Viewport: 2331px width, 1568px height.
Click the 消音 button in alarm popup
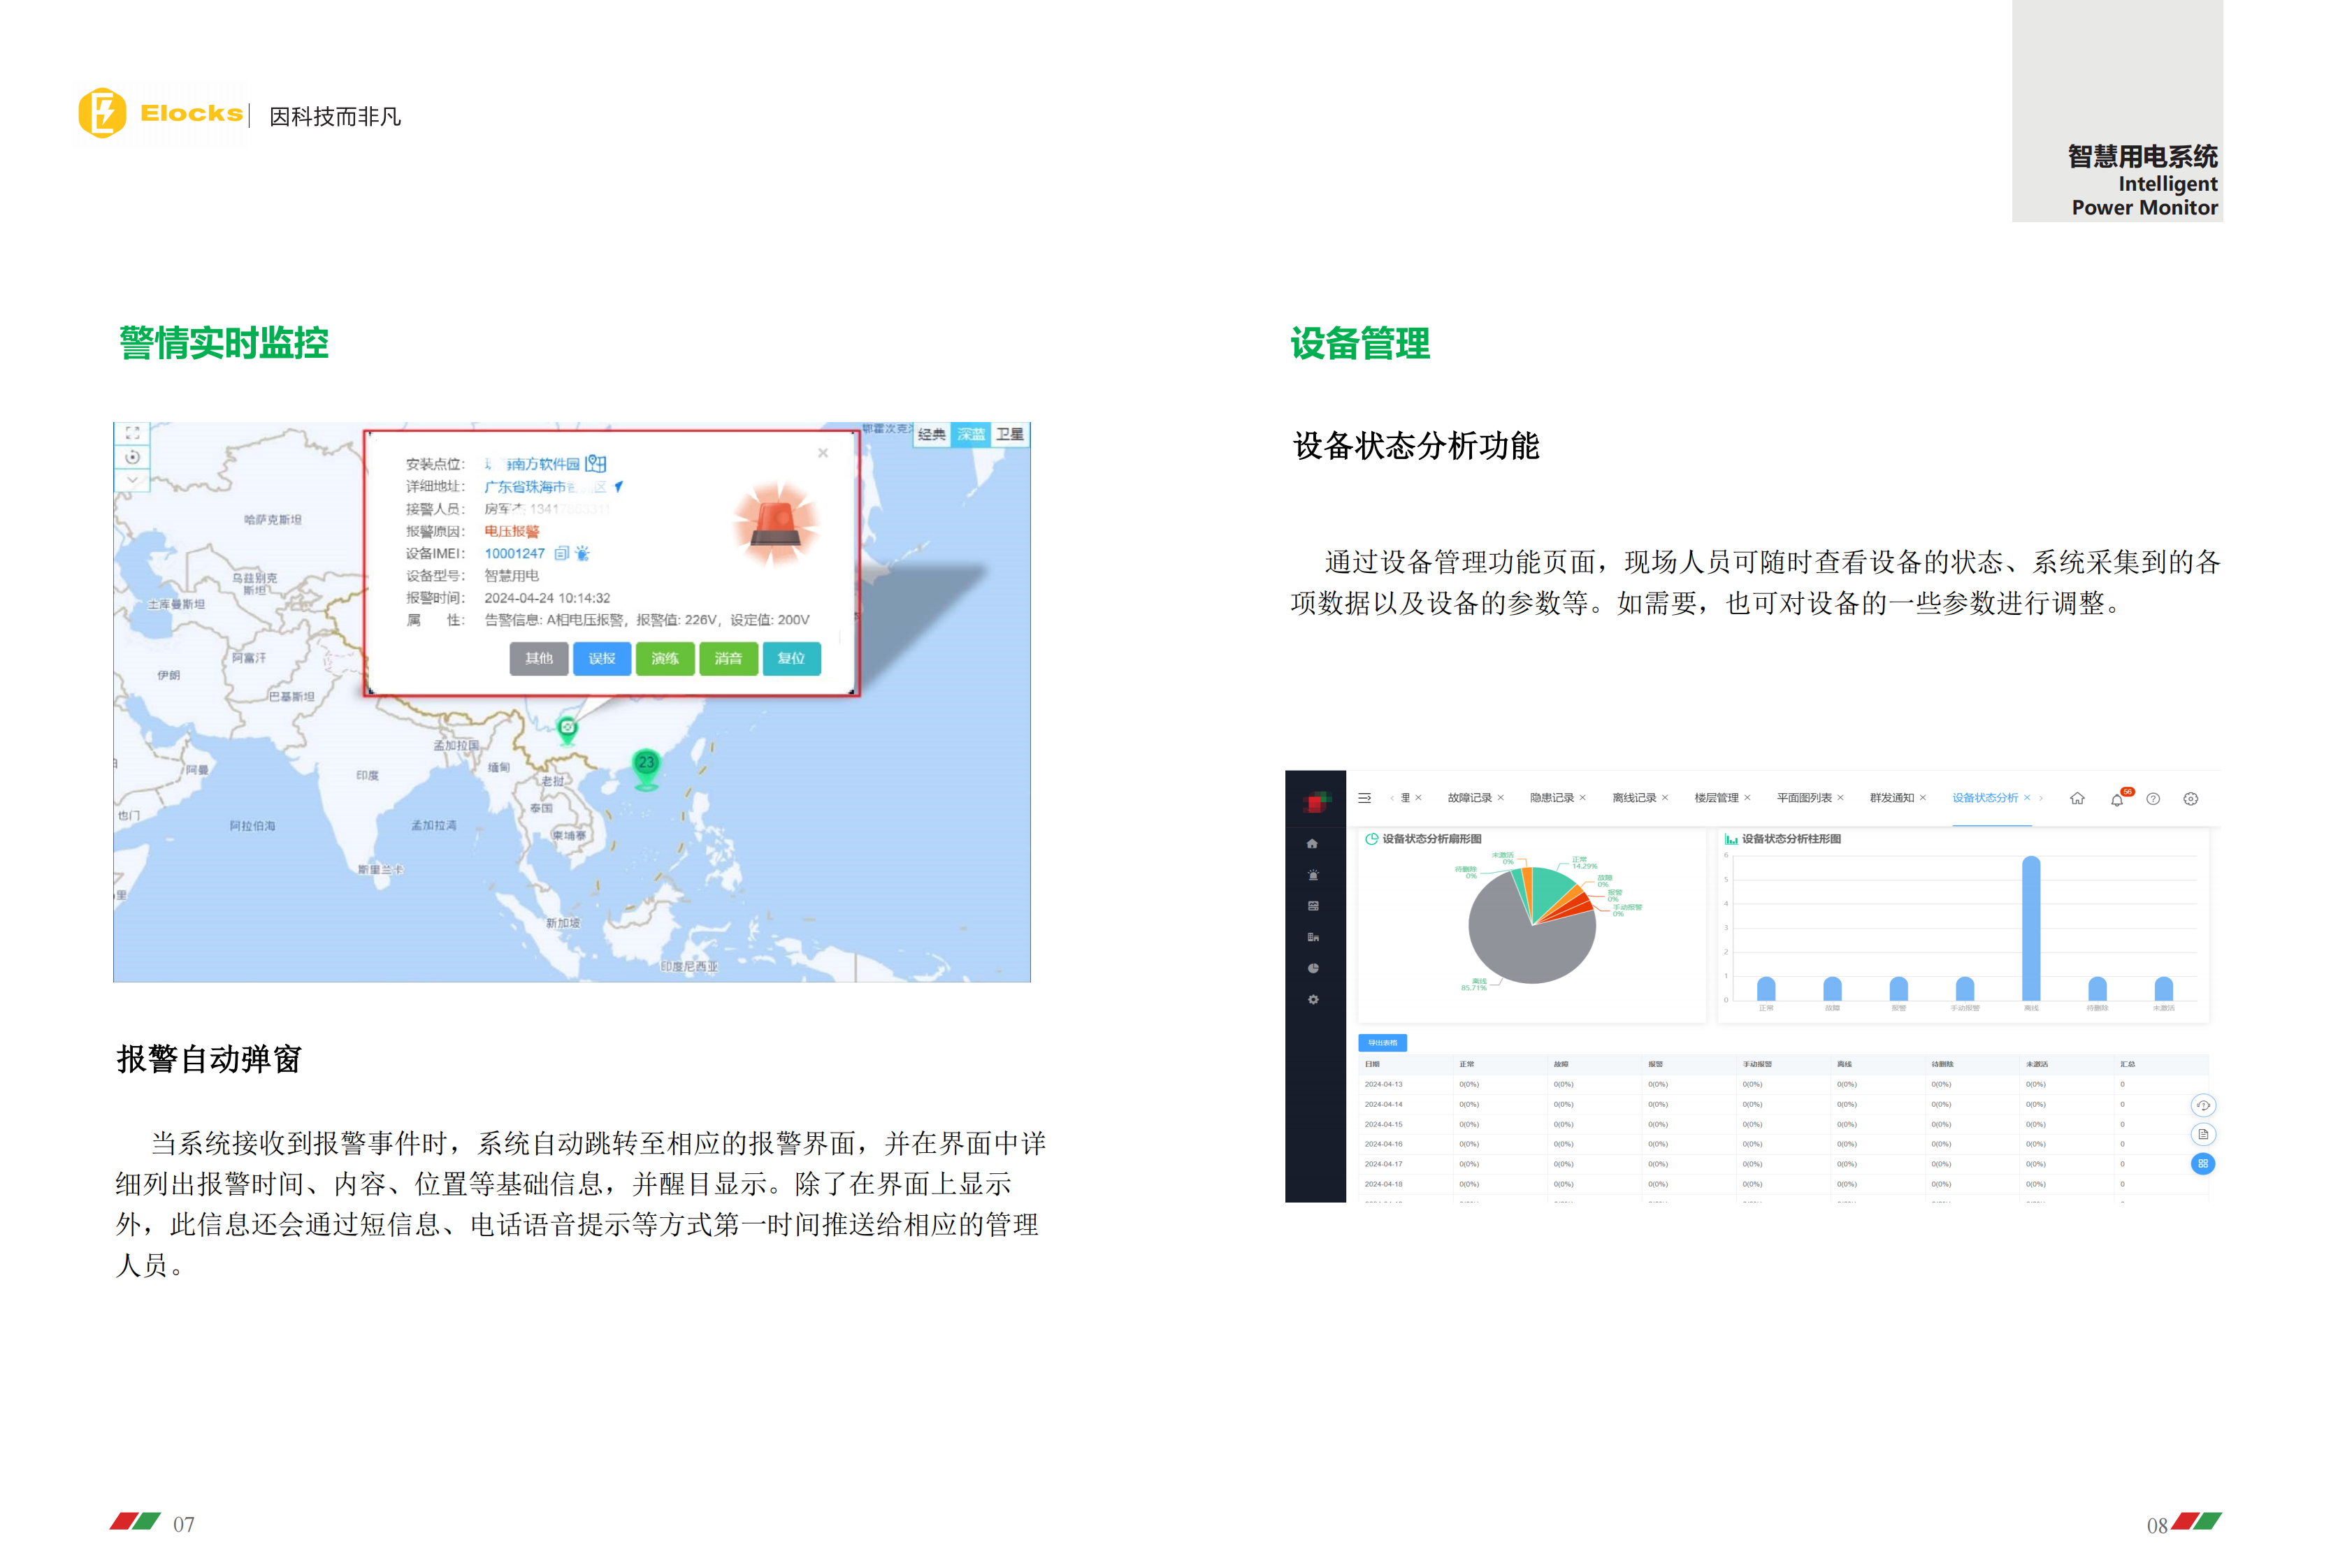click(x=728, y=658)
